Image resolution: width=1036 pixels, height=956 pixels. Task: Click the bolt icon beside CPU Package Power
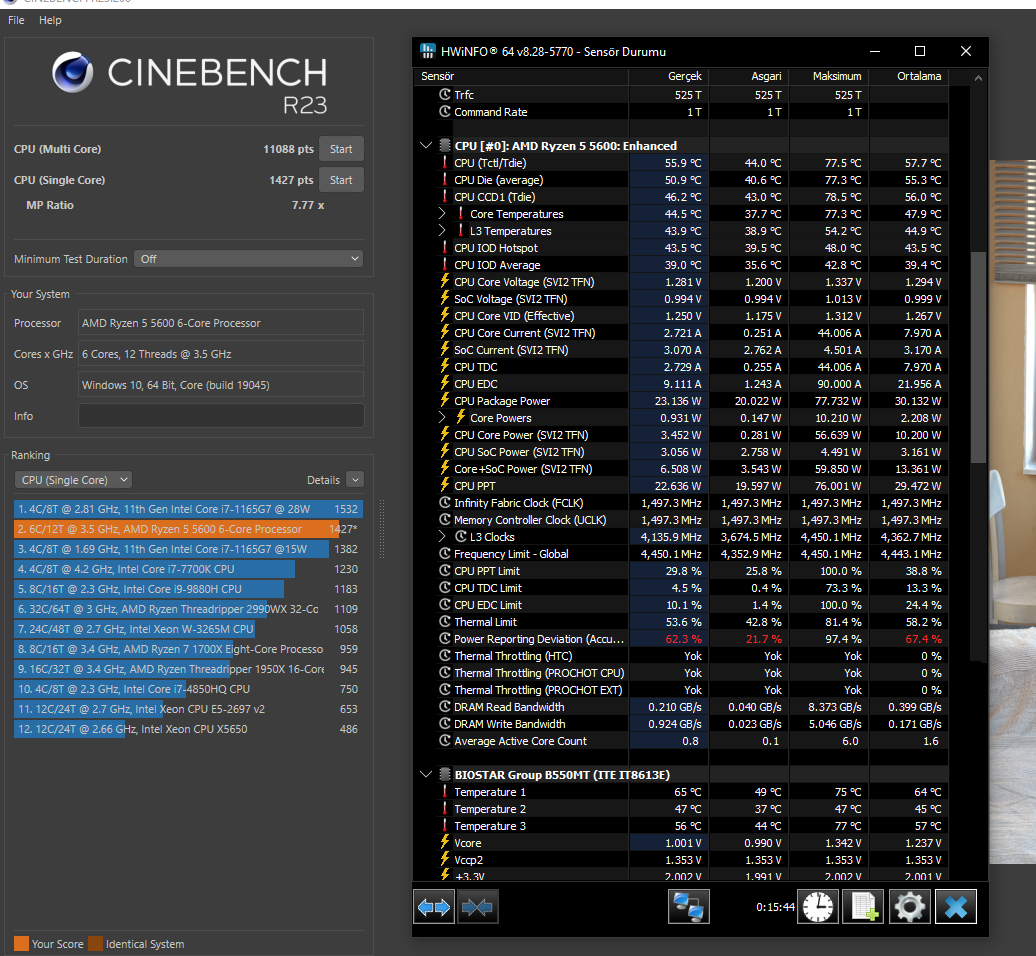(x=445, y=400)
